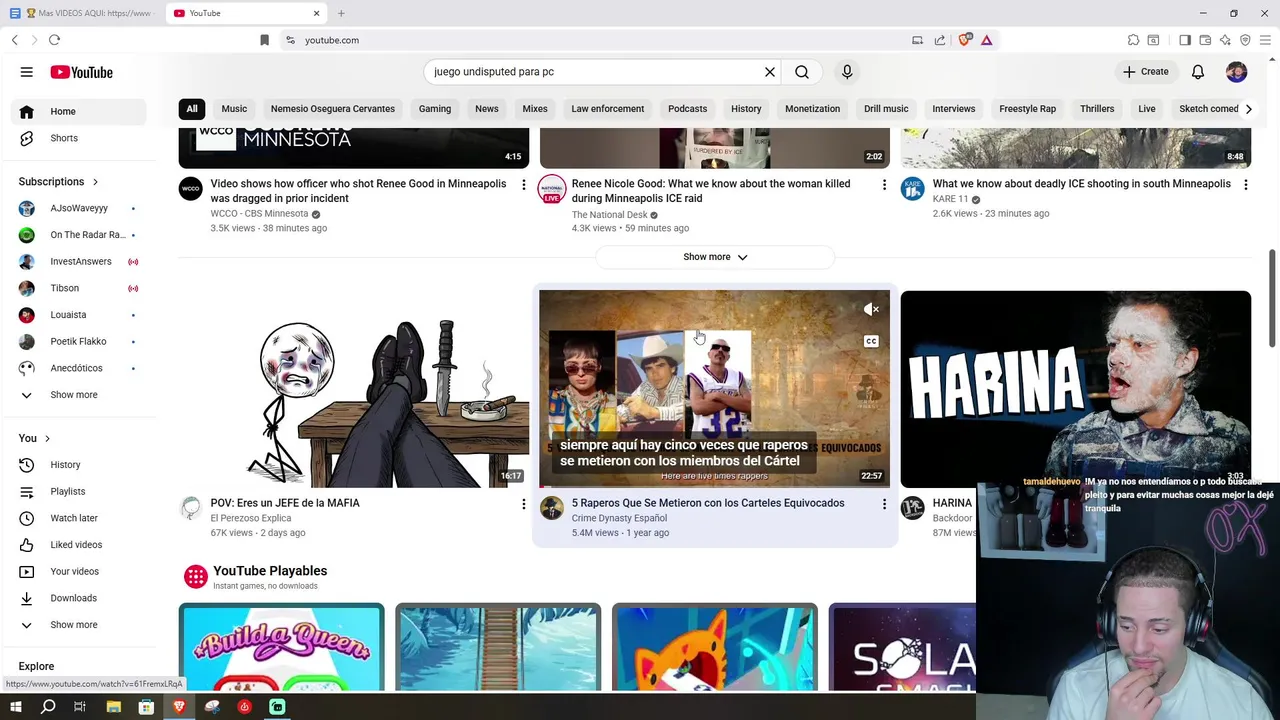The image size is (1280, 720).
Task: Select the All filter chip
Action: (192, 109)
